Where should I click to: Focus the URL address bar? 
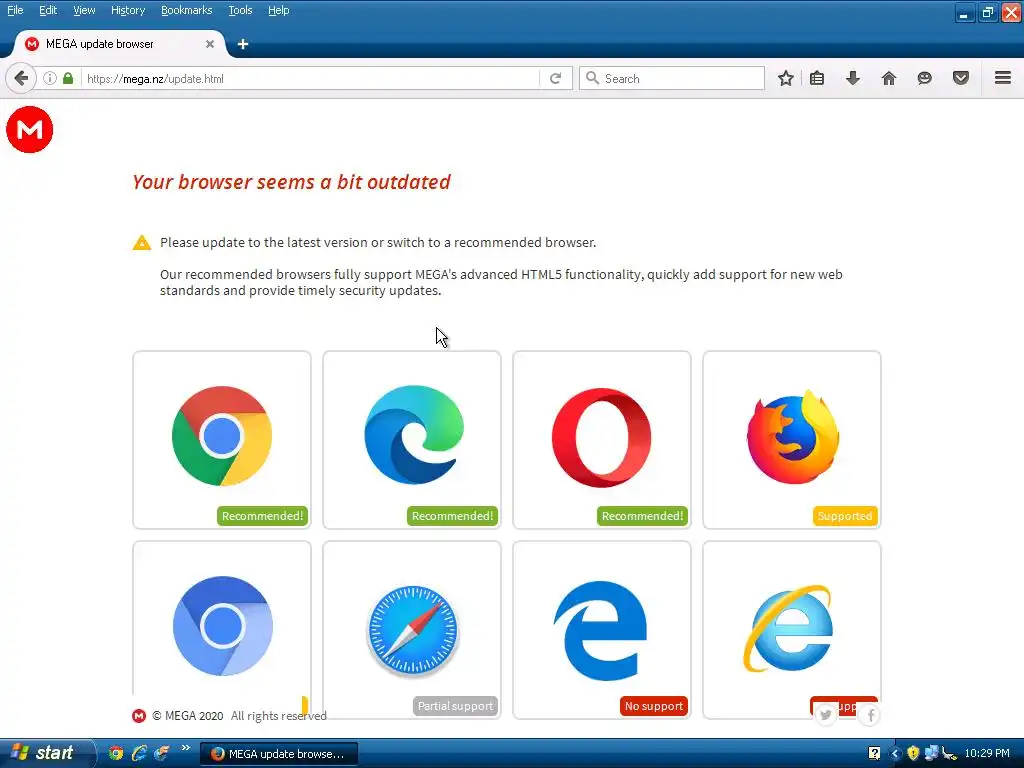click(x=311, y=78)
